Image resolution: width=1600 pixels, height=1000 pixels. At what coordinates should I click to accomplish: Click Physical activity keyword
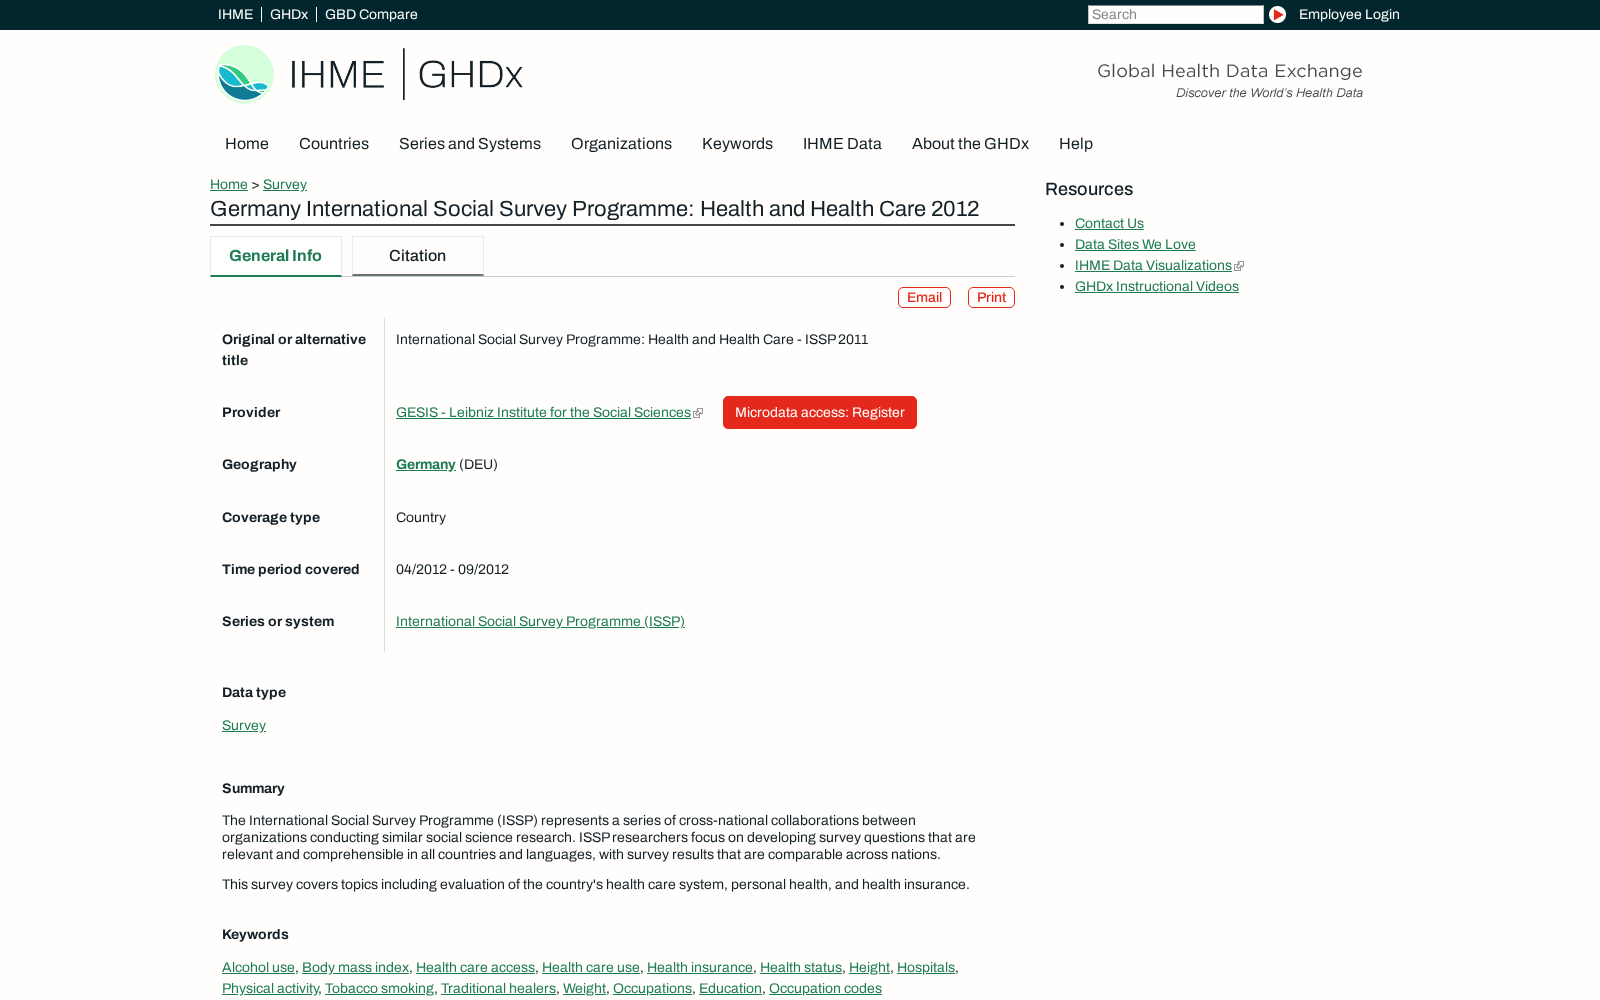[x=270, y=988]
